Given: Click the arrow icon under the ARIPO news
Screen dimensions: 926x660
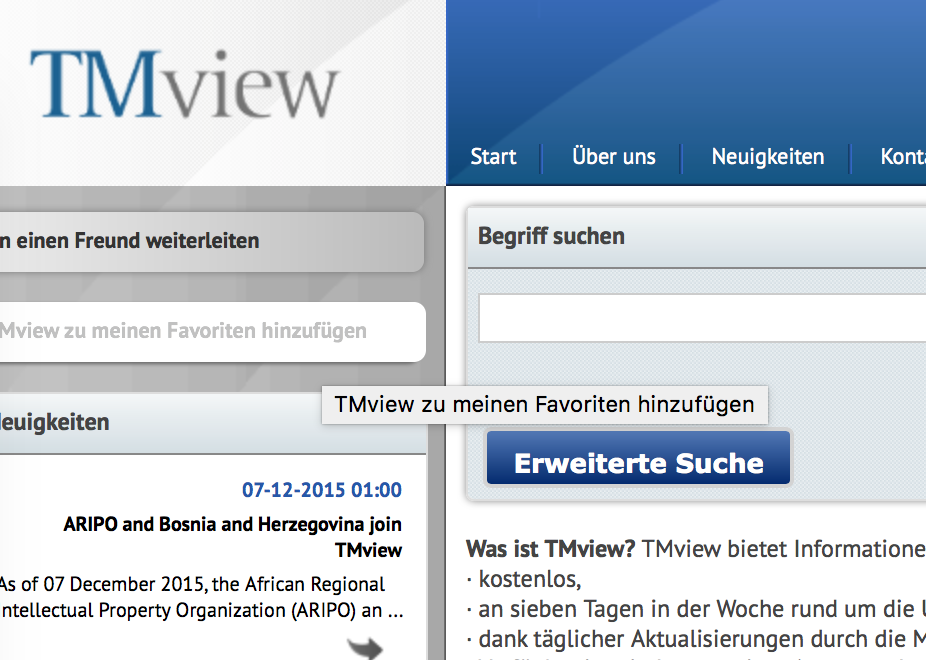Looking at the screenshot, I should coord(365,648).
